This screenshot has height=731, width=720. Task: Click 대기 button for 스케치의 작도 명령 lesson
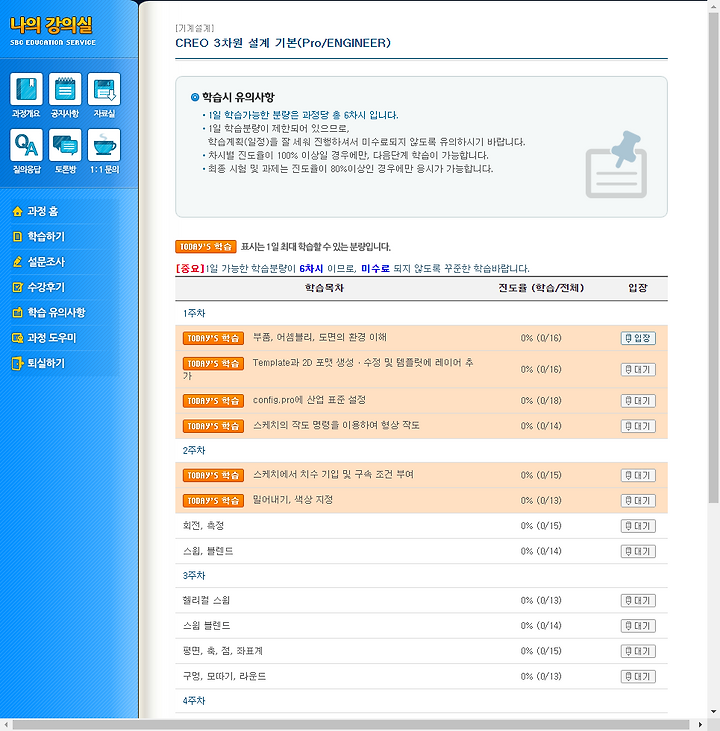[638, 426]
